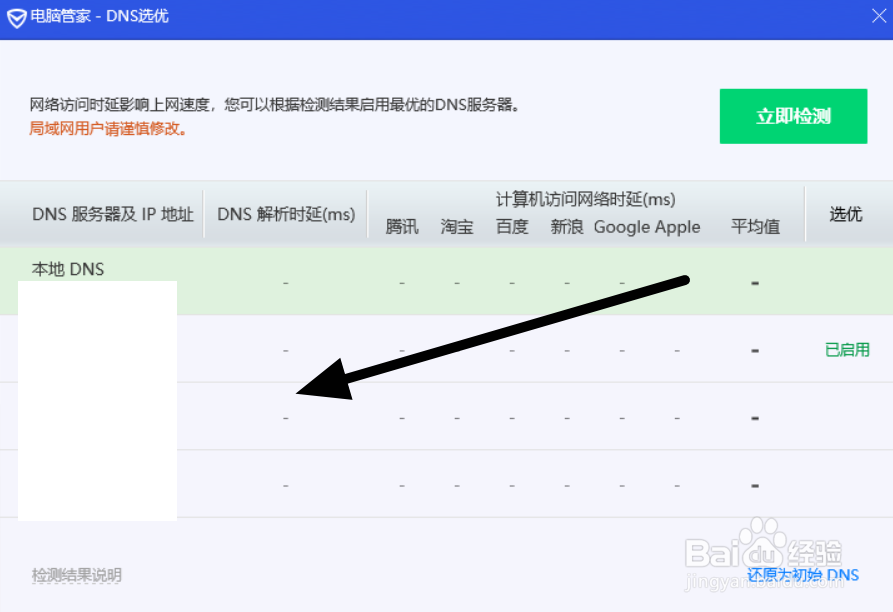This screenshot has width=893, height=612.
Task: Open the 检测结果说明 link
Action: [76, 575]
